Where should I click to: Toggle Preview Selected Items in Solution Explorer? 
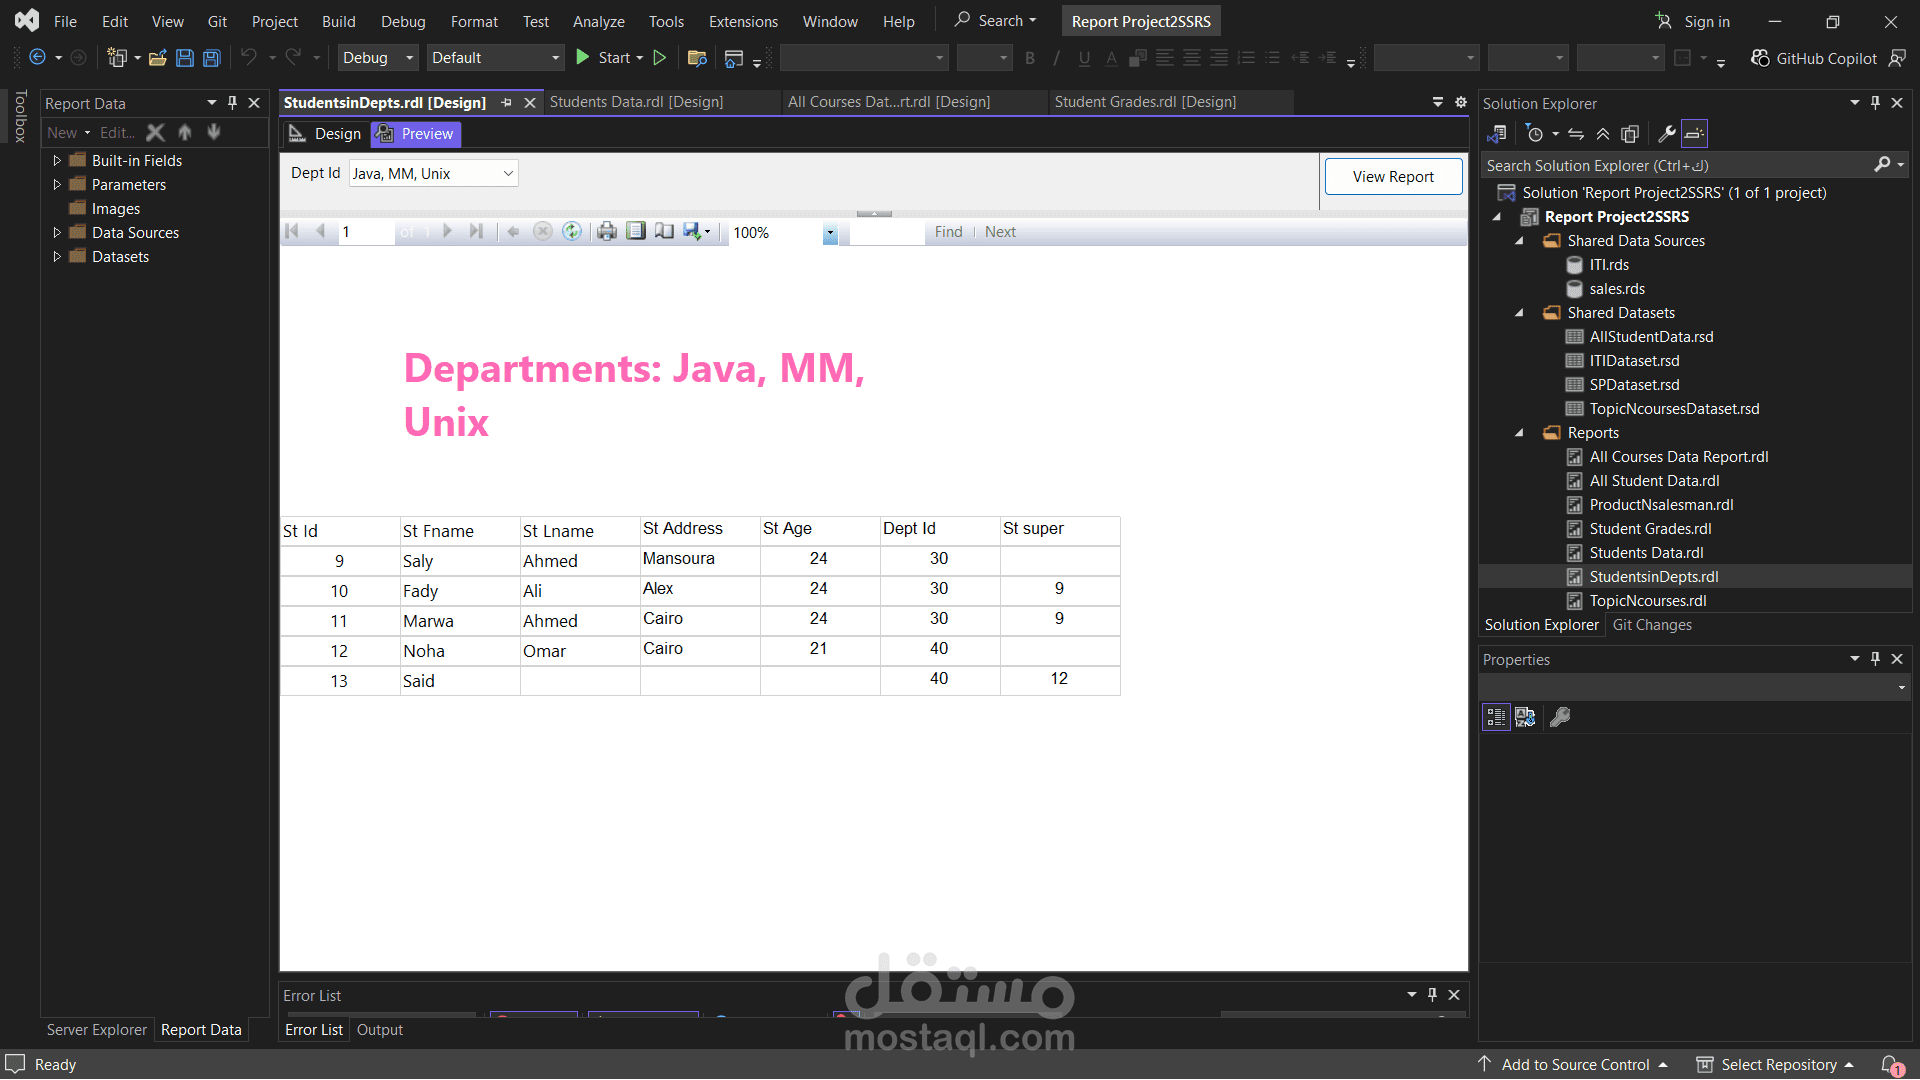click(x=1694, y=134)
